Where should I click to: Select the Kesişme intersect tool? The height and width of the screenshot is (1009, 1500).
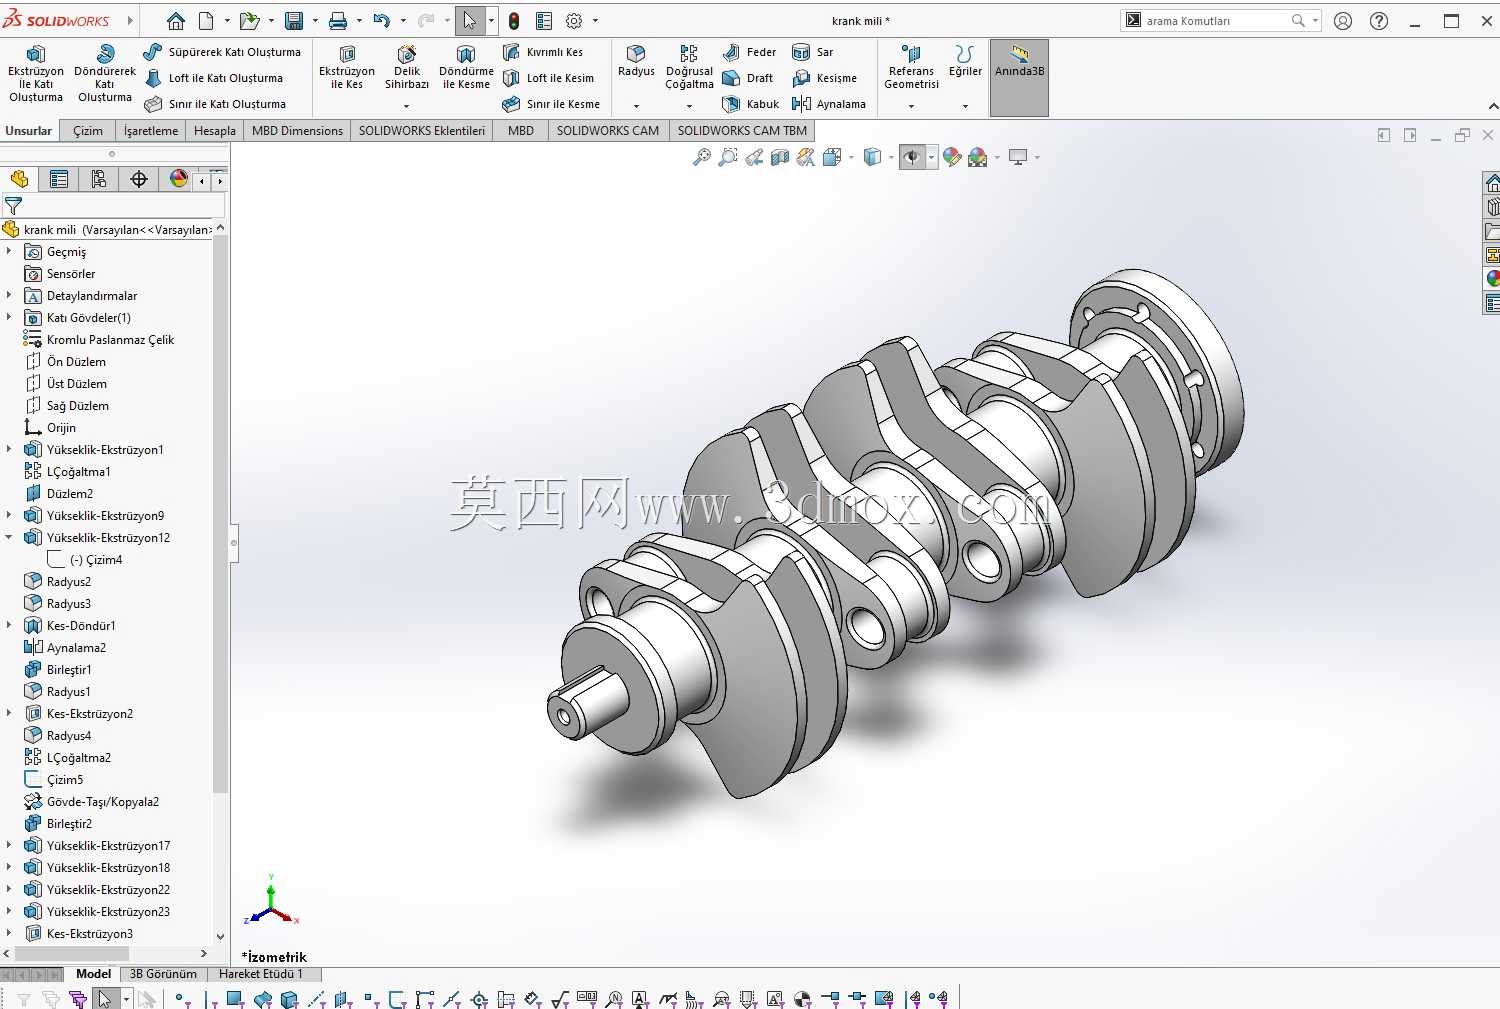(x=825, y=78)
